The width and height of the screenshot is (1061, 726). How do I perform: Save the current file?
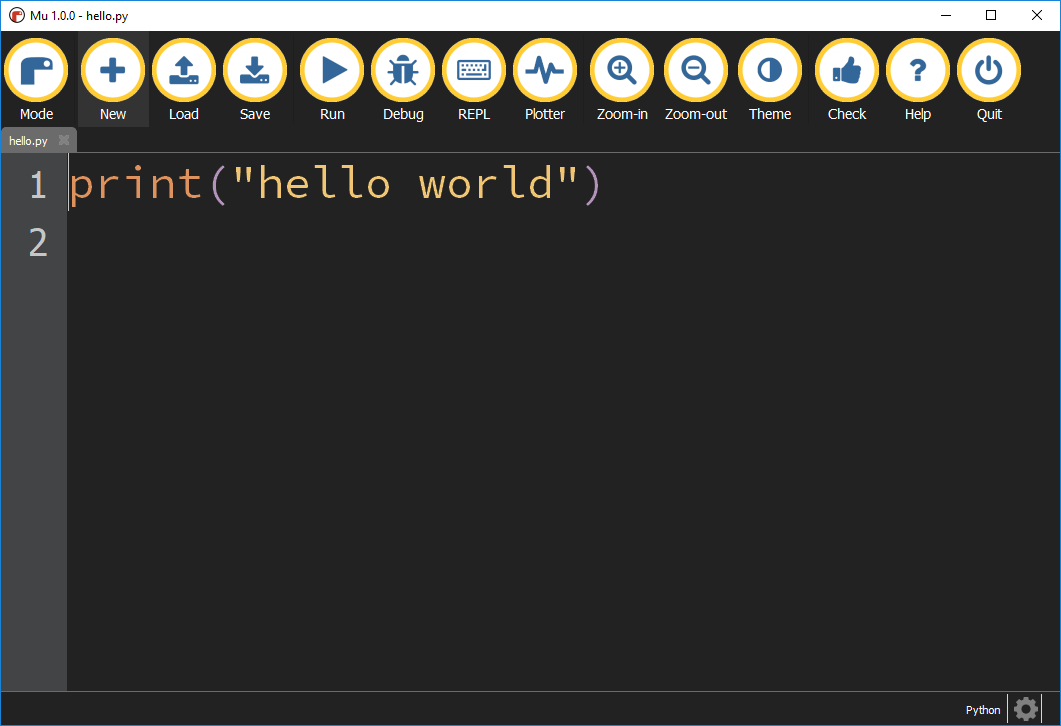pos(254,69)
